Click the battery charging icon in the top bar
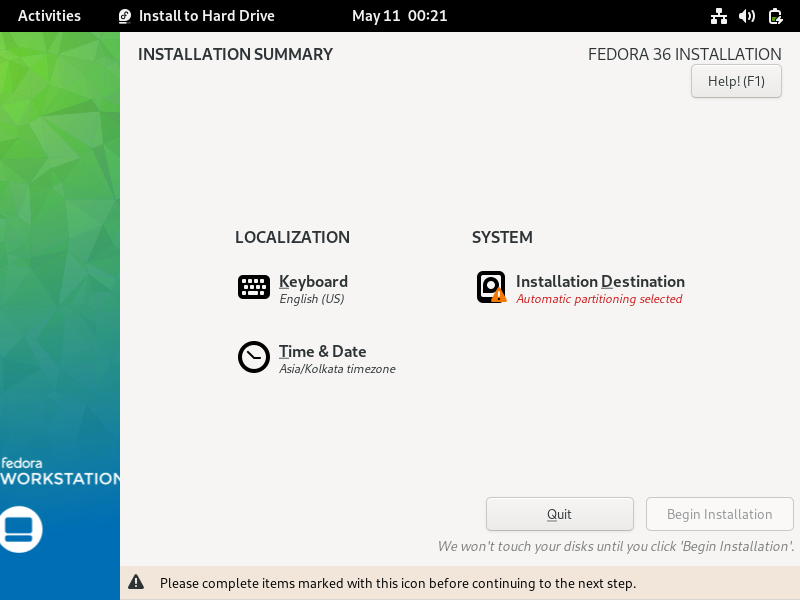 click(774, 16)
